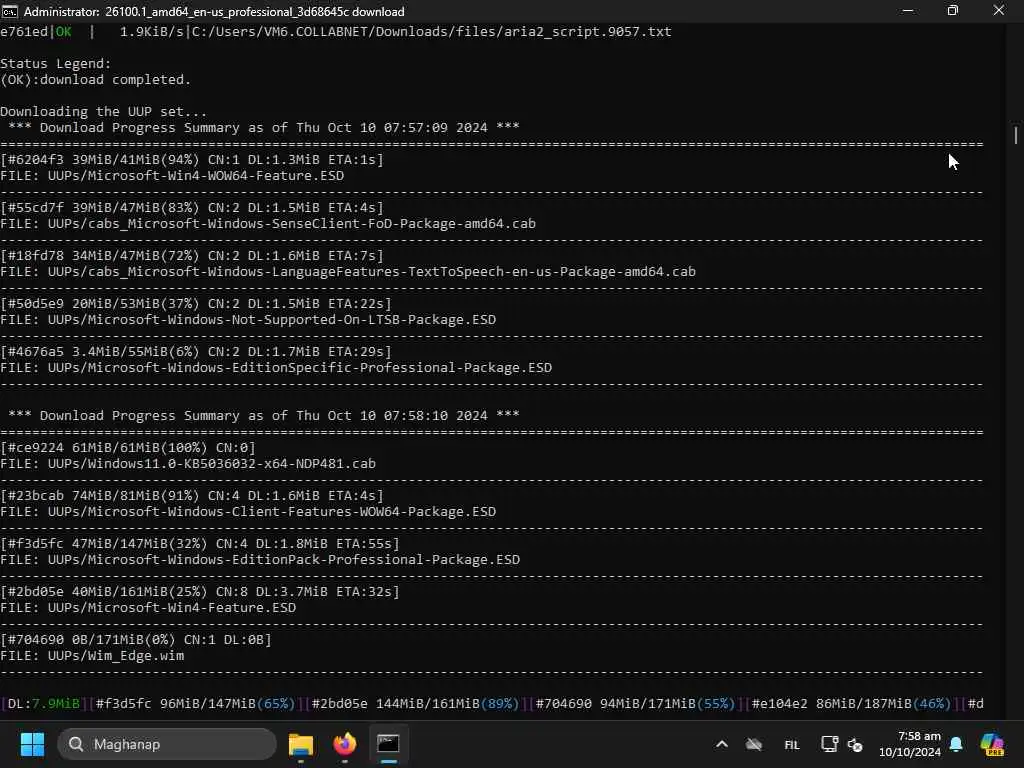Show hidden tray icons chevron
Viewport: 1024px width, 768px height.
(x=722, y=744)
